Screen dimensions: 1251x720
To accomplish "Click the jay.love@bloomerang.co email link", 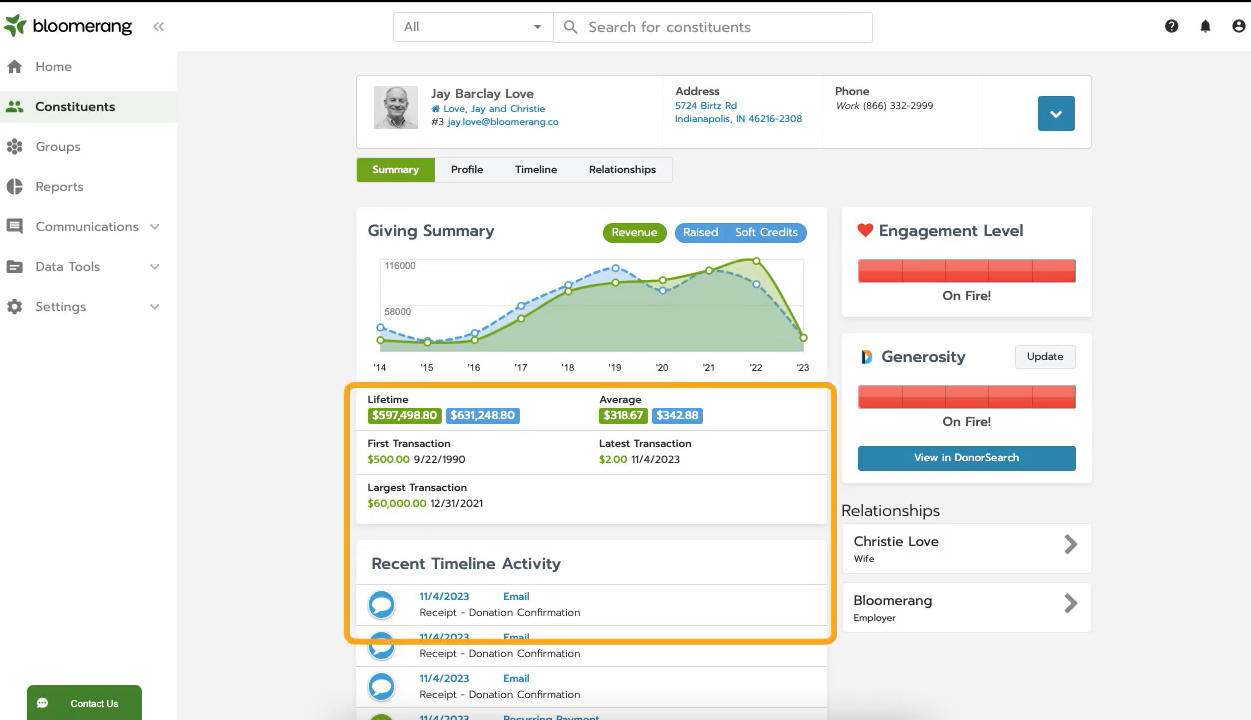I will click(503, 122).
